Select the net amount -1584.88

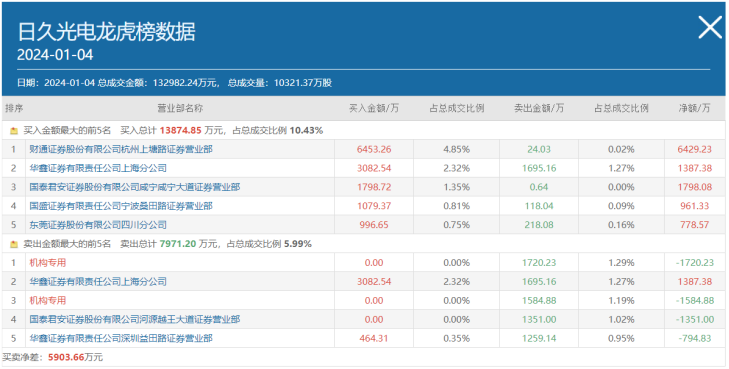(x=695, y=301)
